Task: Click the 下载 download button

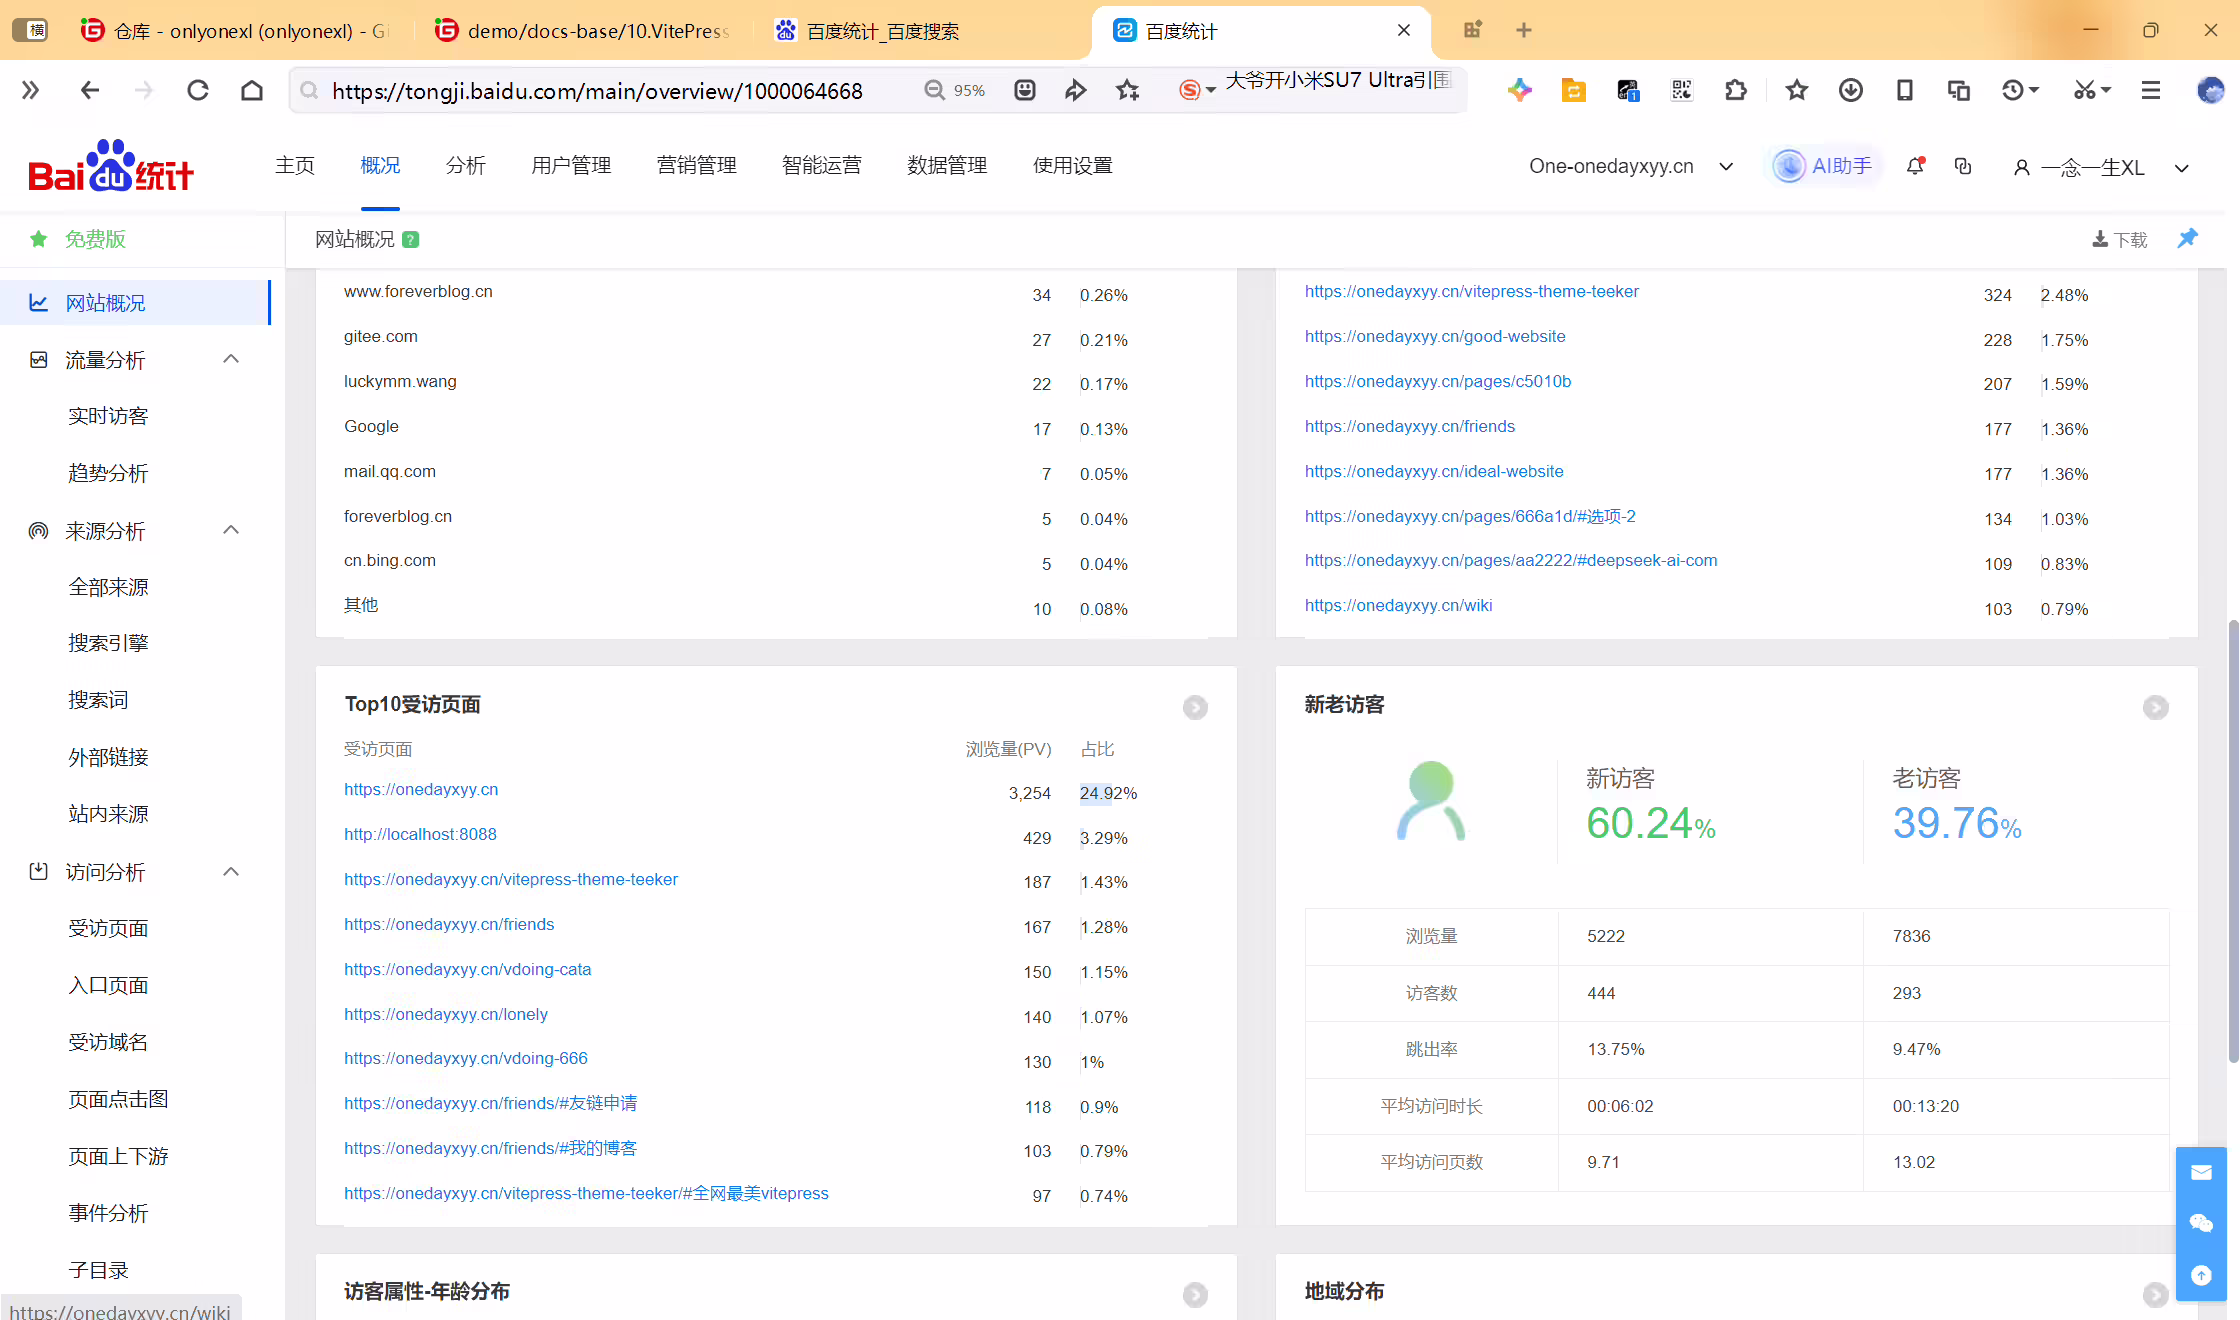Action: pos(2119,239)
